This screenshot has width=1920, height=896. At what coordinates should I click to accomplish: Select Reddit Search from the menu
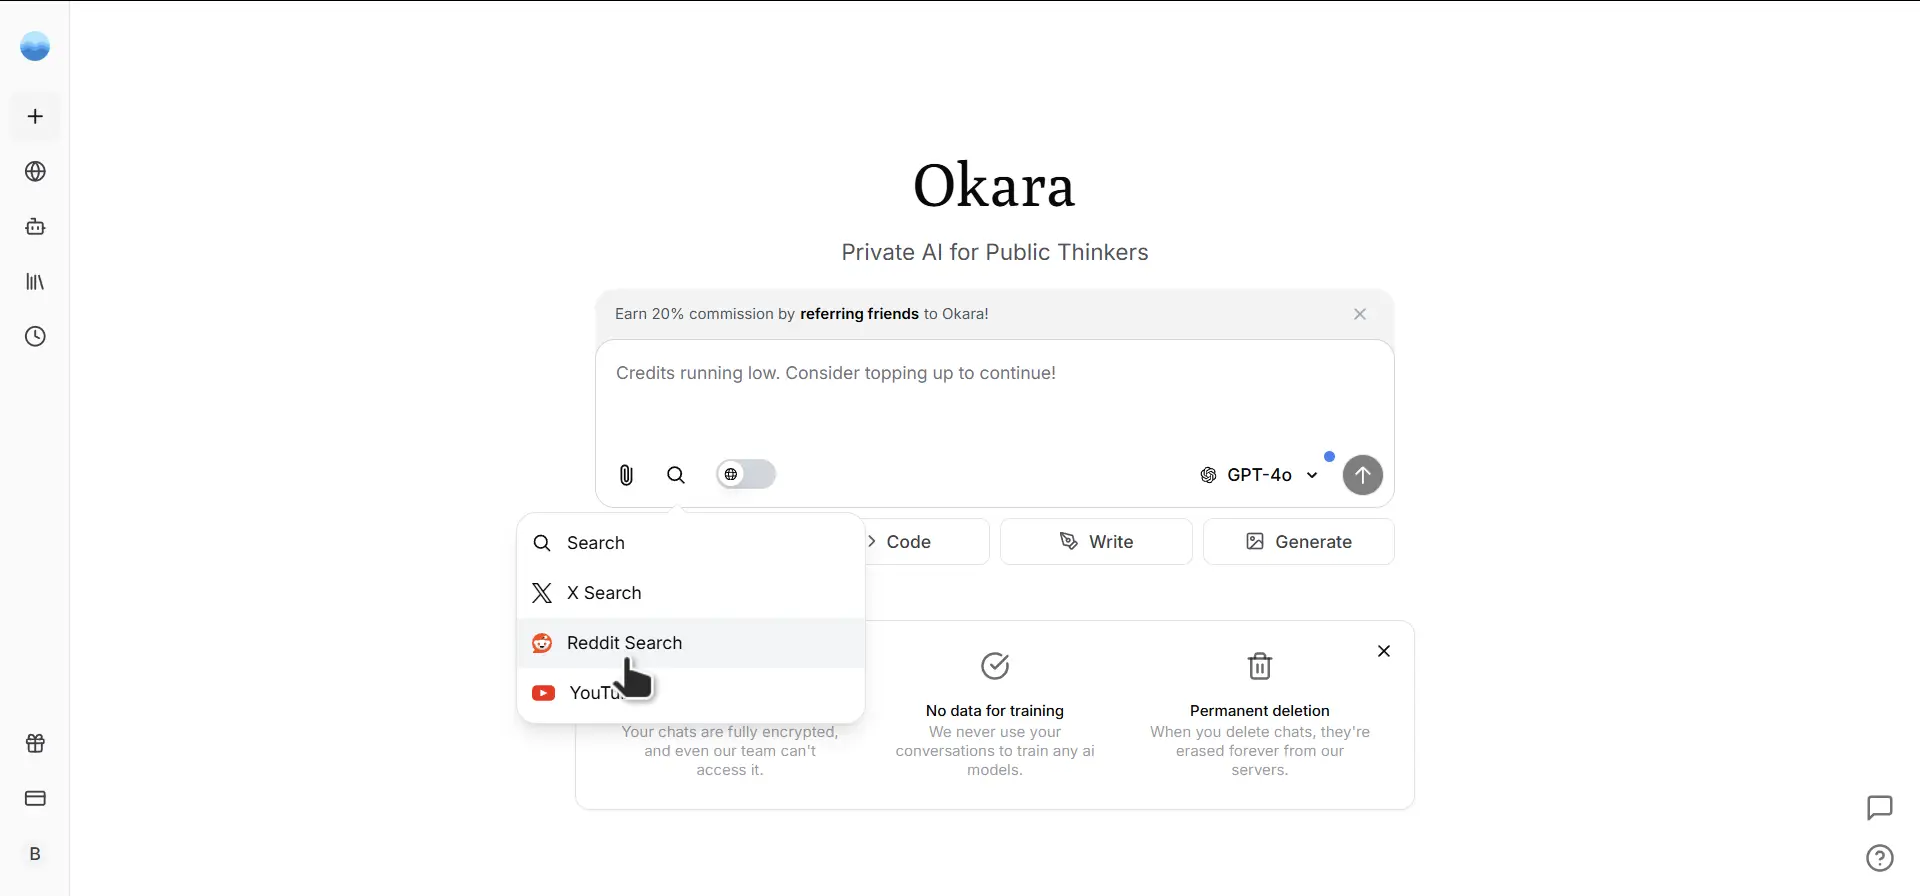tap(691, 643)
